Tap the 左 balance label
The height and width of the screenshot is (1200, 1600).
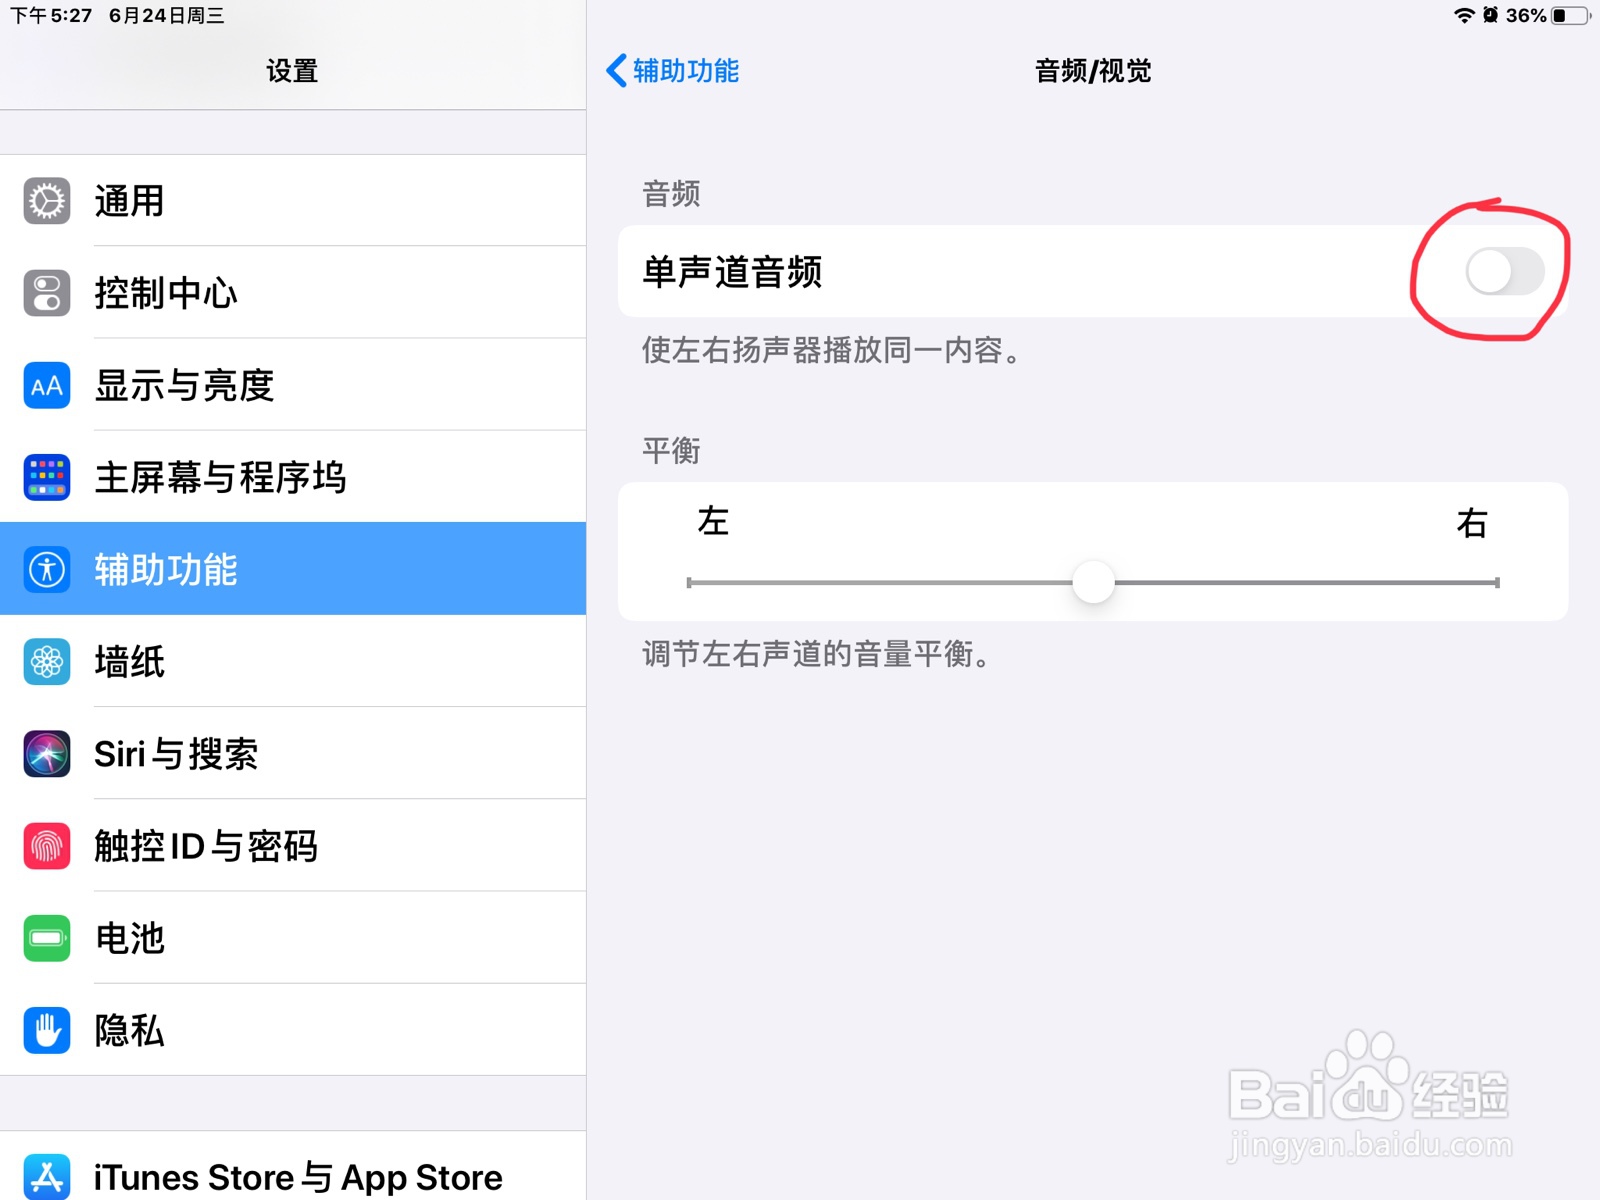point(713,521)
